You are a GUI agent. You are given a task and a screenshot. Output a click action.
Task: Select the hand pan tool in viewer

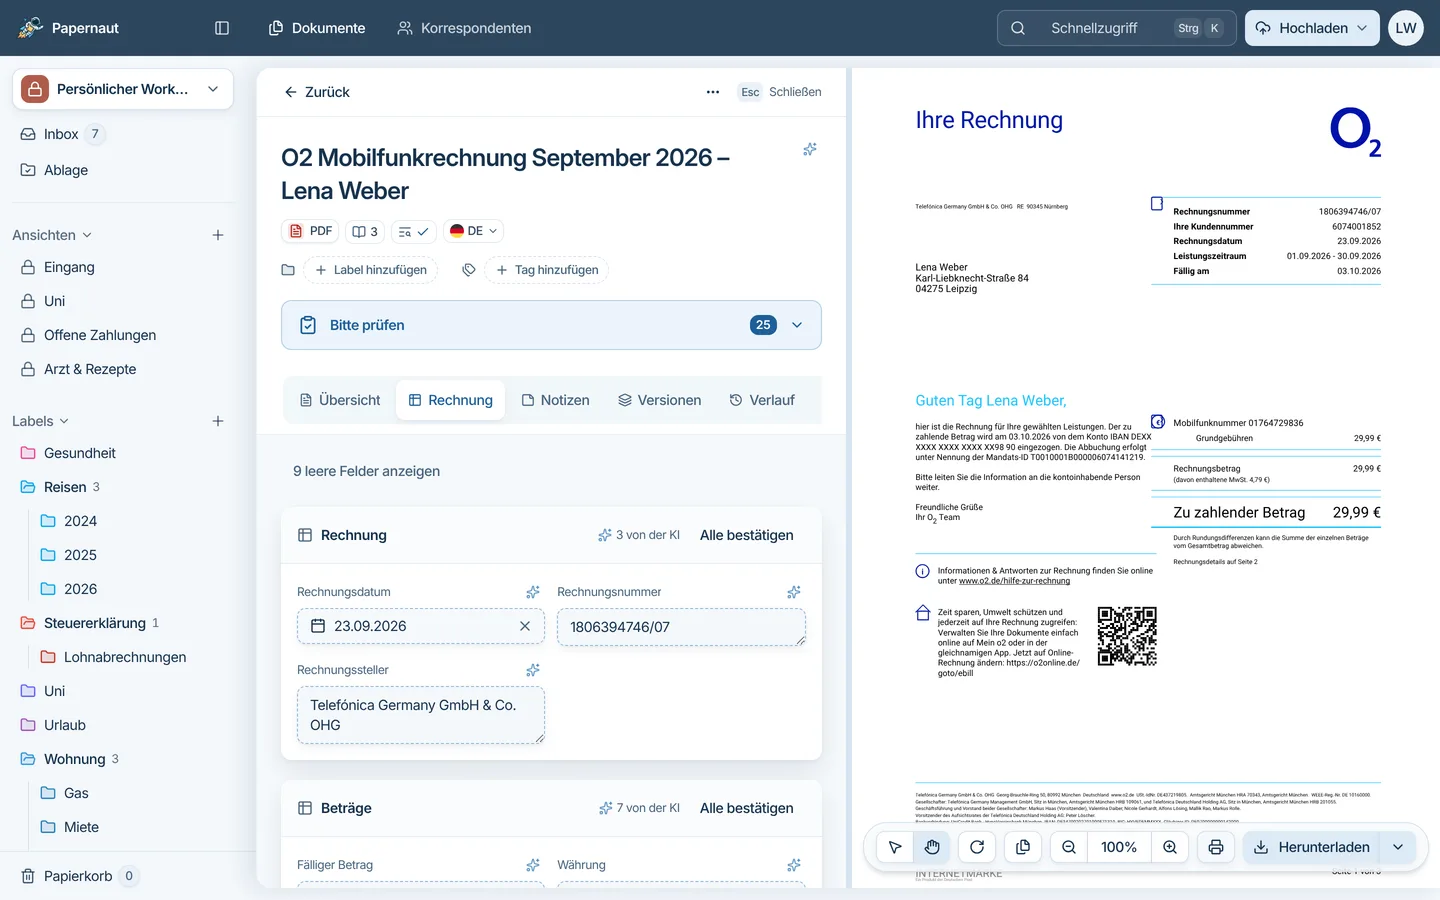(x=932, y=847)
